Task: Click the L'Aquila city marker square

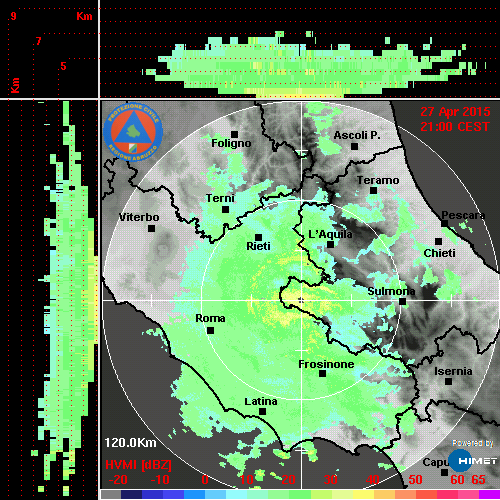Action: (x=330, y=244)
